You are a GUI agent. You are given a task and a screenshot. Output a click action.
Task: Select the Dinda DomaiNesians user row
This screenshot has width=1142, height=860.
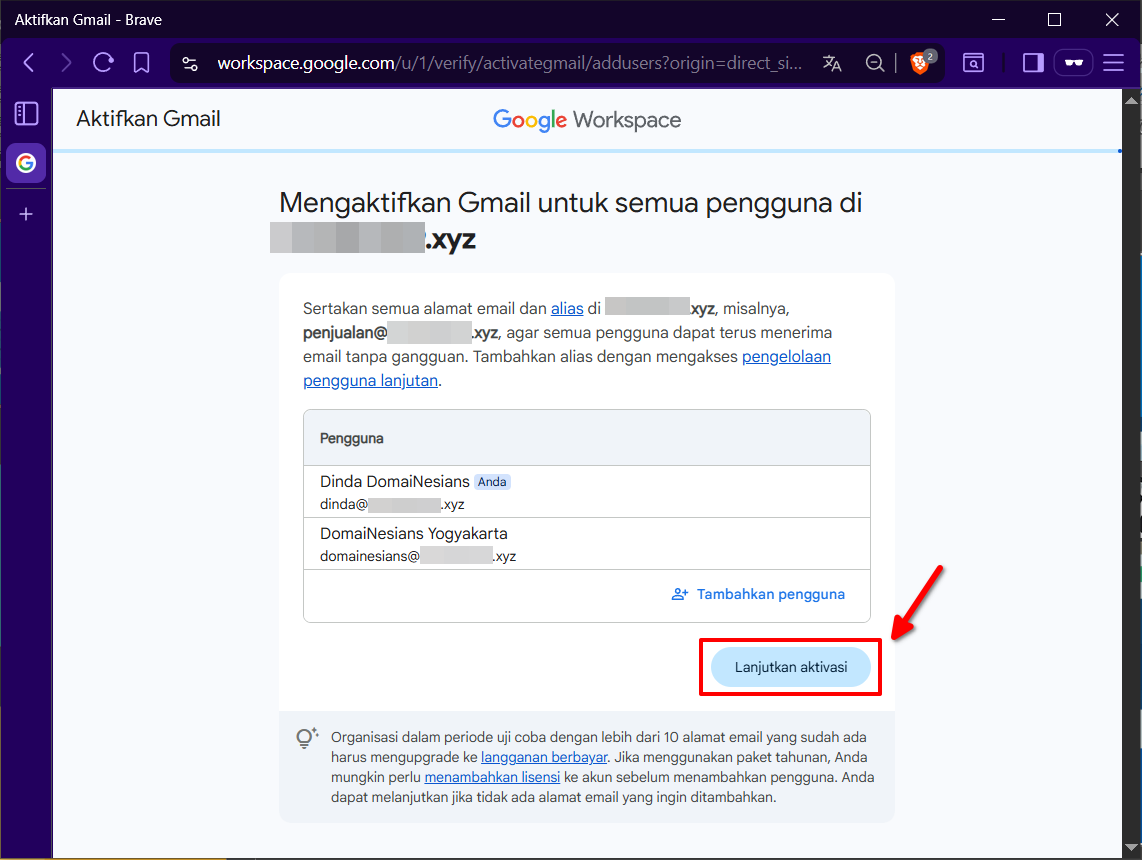click(587, 492)
